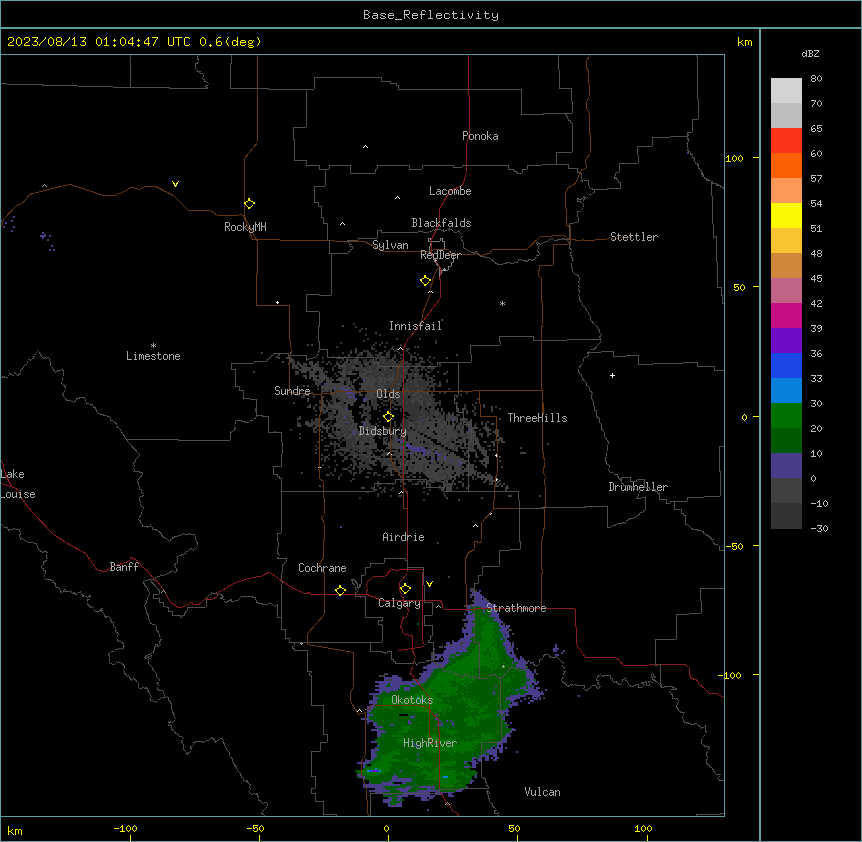Select the Banff label
The width and height of the screenshot is (862, 842).
[x=124, y=567]
